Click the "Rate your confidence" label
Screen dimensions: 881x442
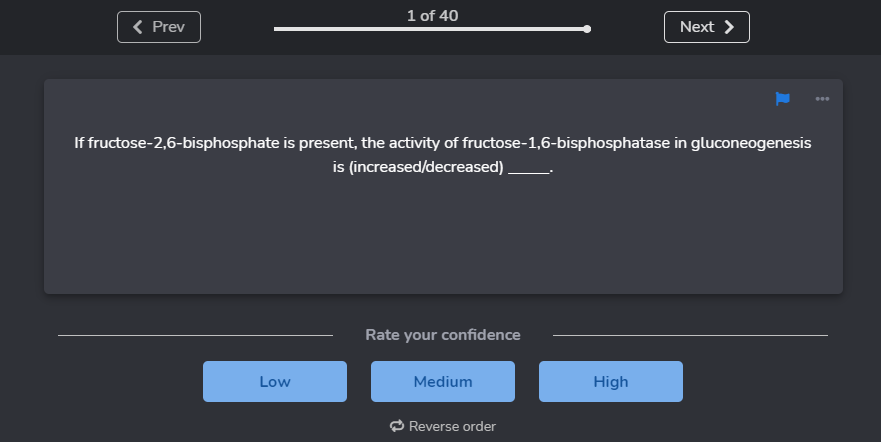443,334
